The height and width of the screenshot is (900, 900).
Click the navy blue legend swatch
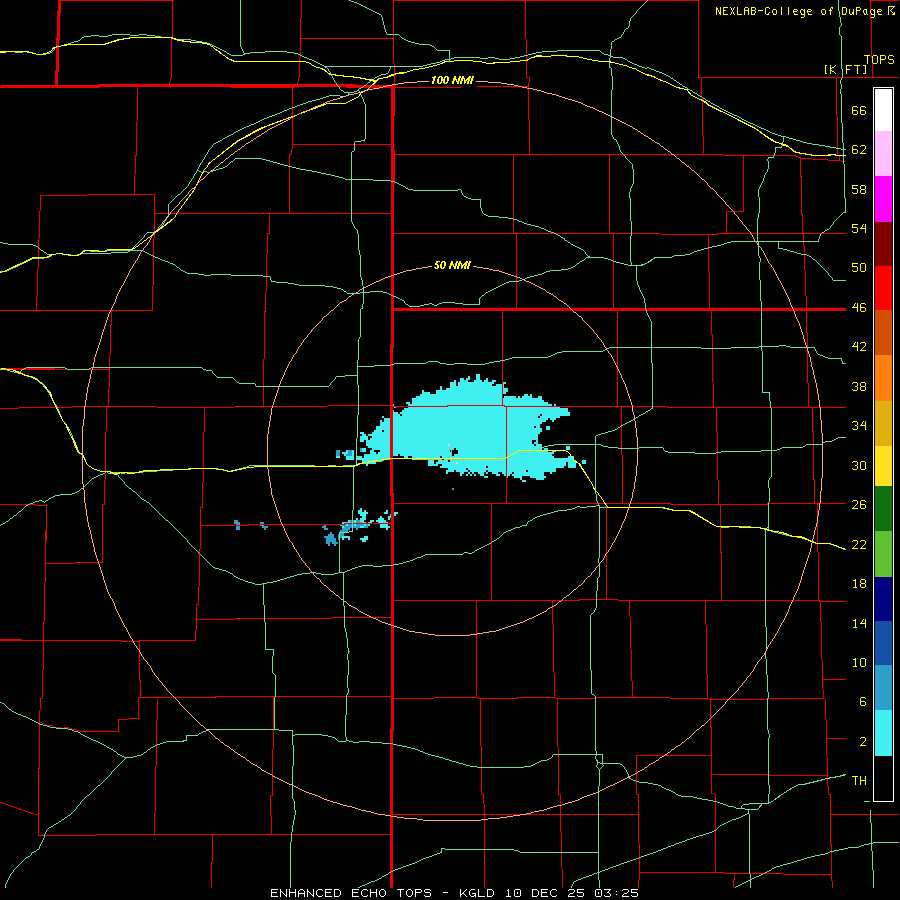(x=883, y=599)
